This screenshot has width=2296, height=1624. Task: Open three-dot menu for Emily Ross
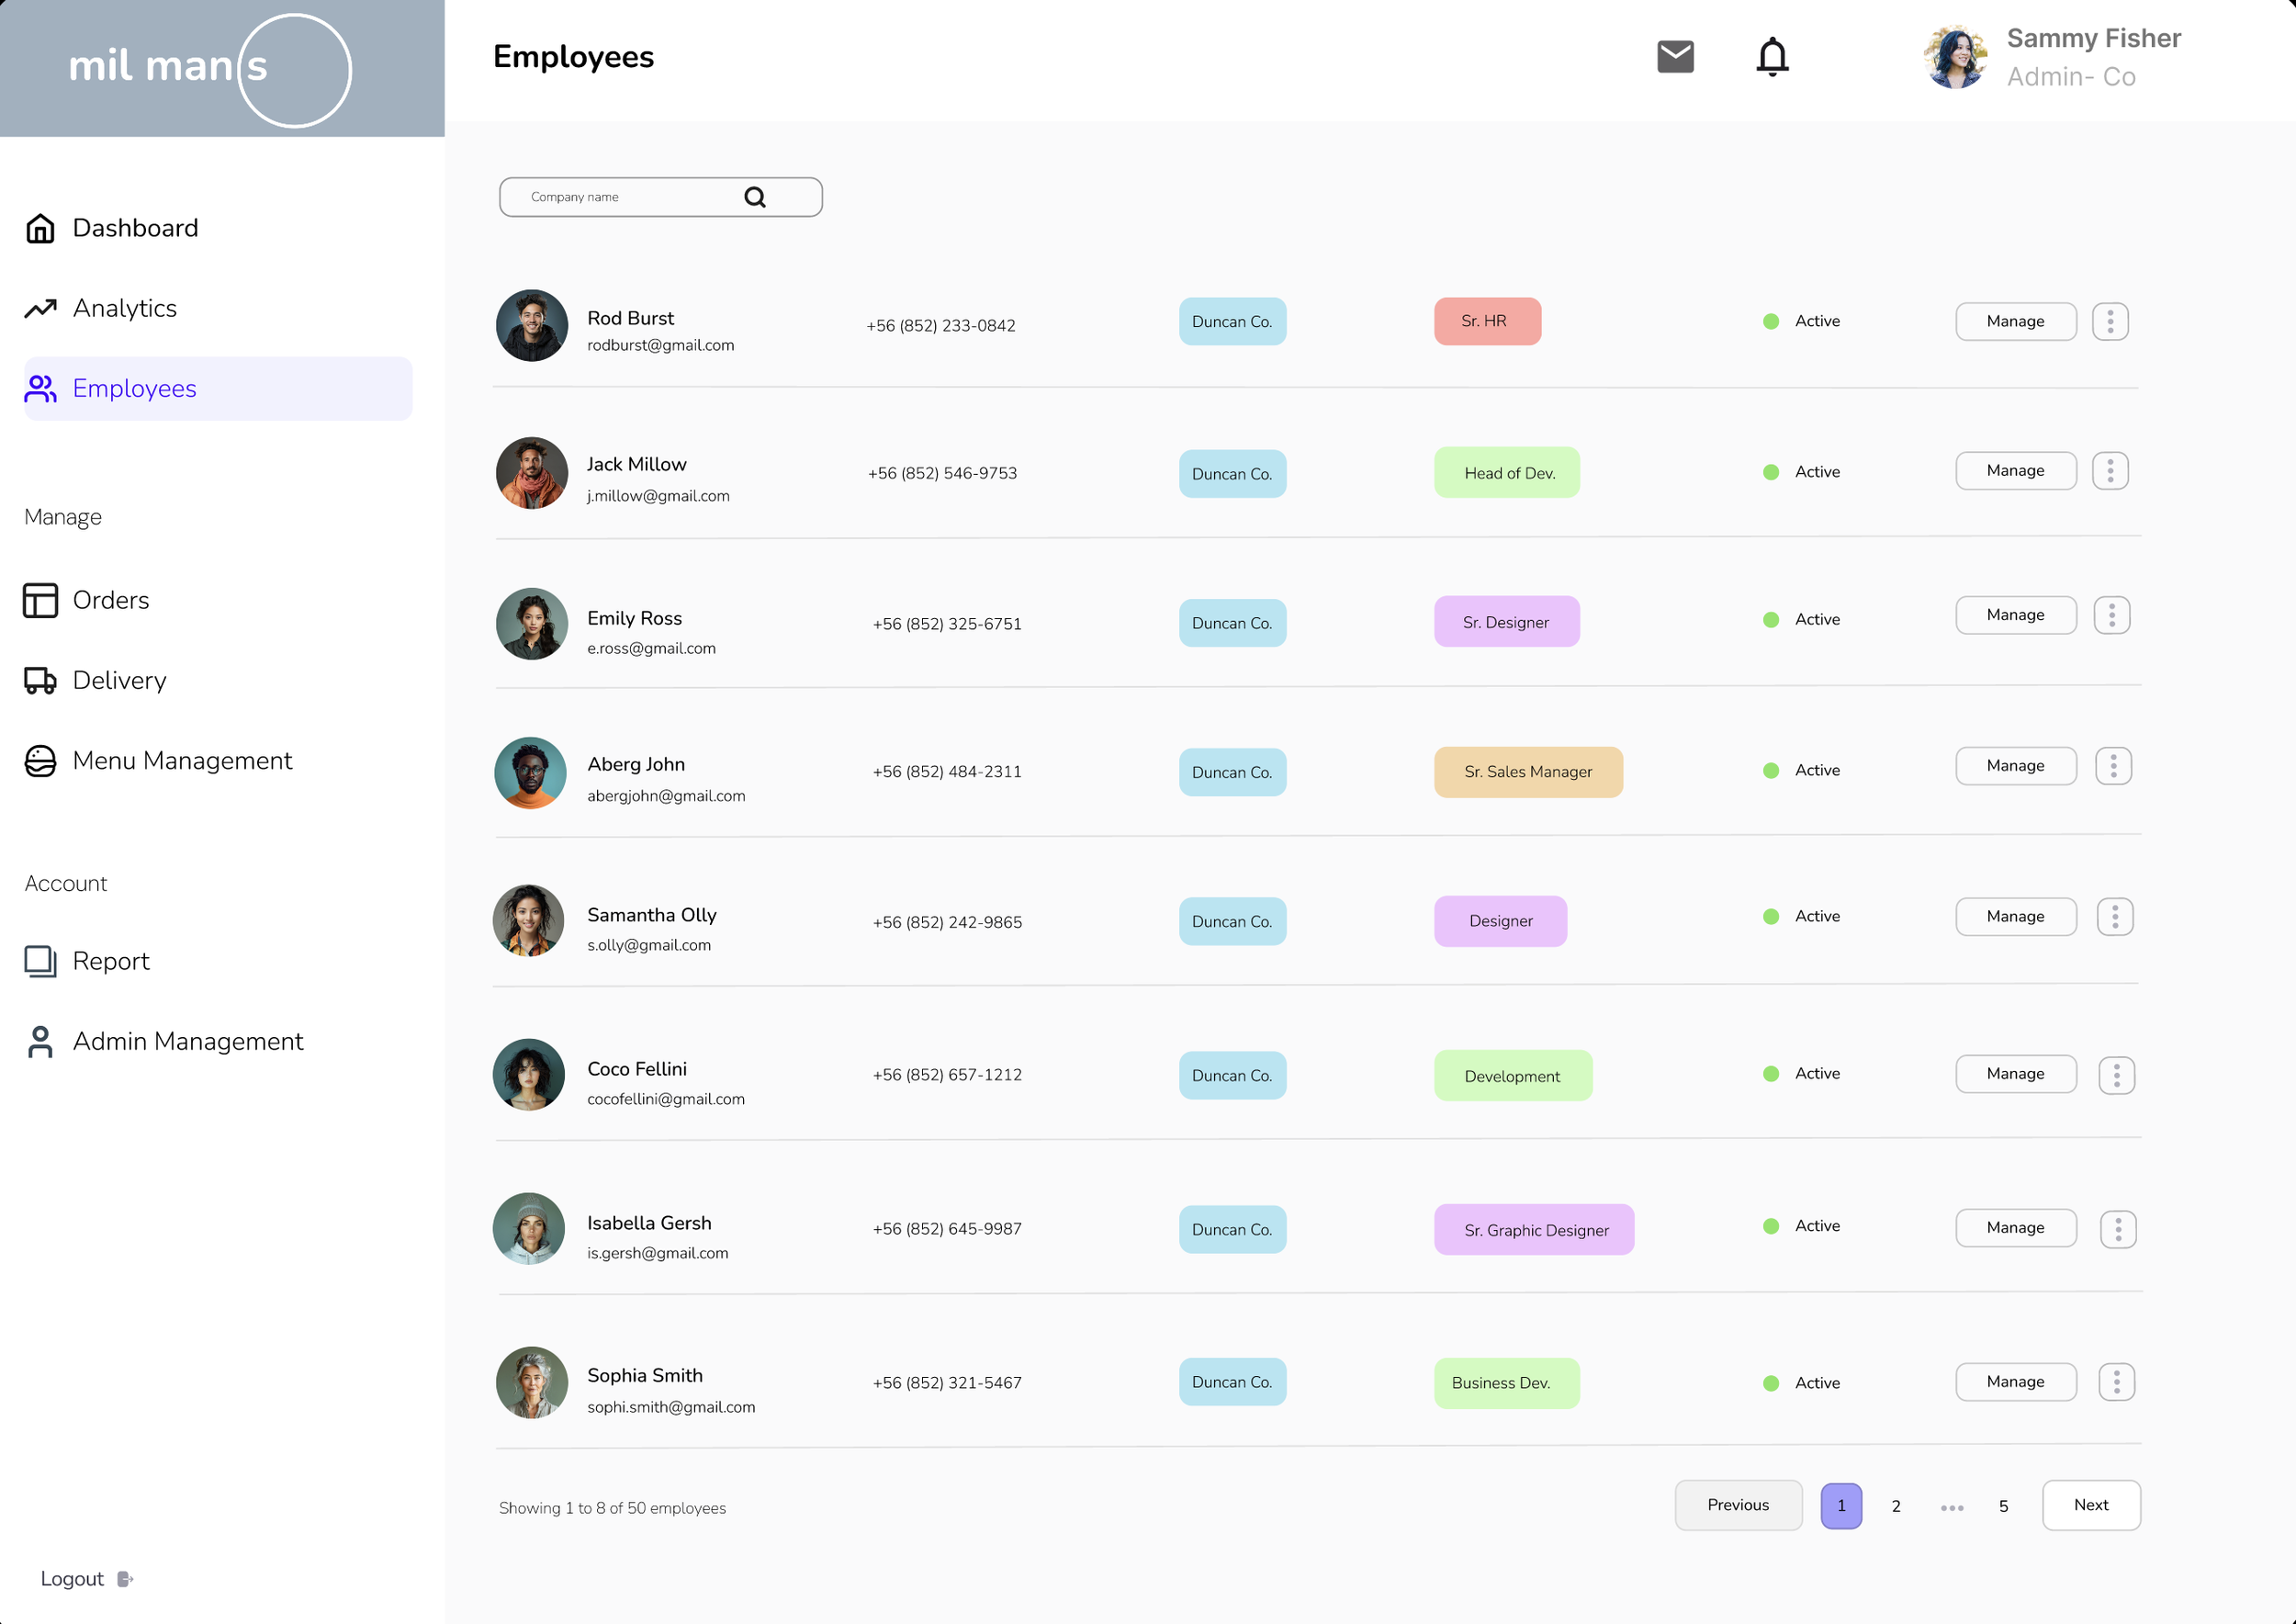coord(2112,615)
